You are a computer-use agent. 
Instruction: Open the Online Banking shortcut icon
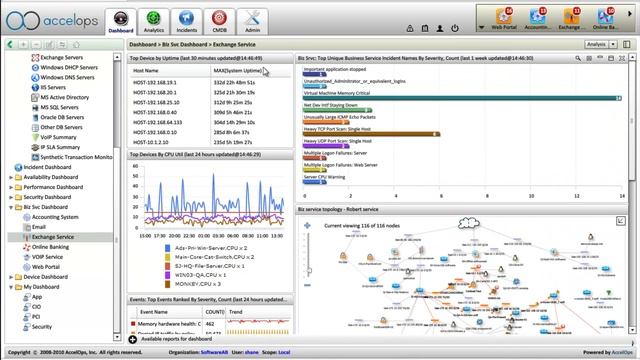pyautogui.click(x=605, y=19)
